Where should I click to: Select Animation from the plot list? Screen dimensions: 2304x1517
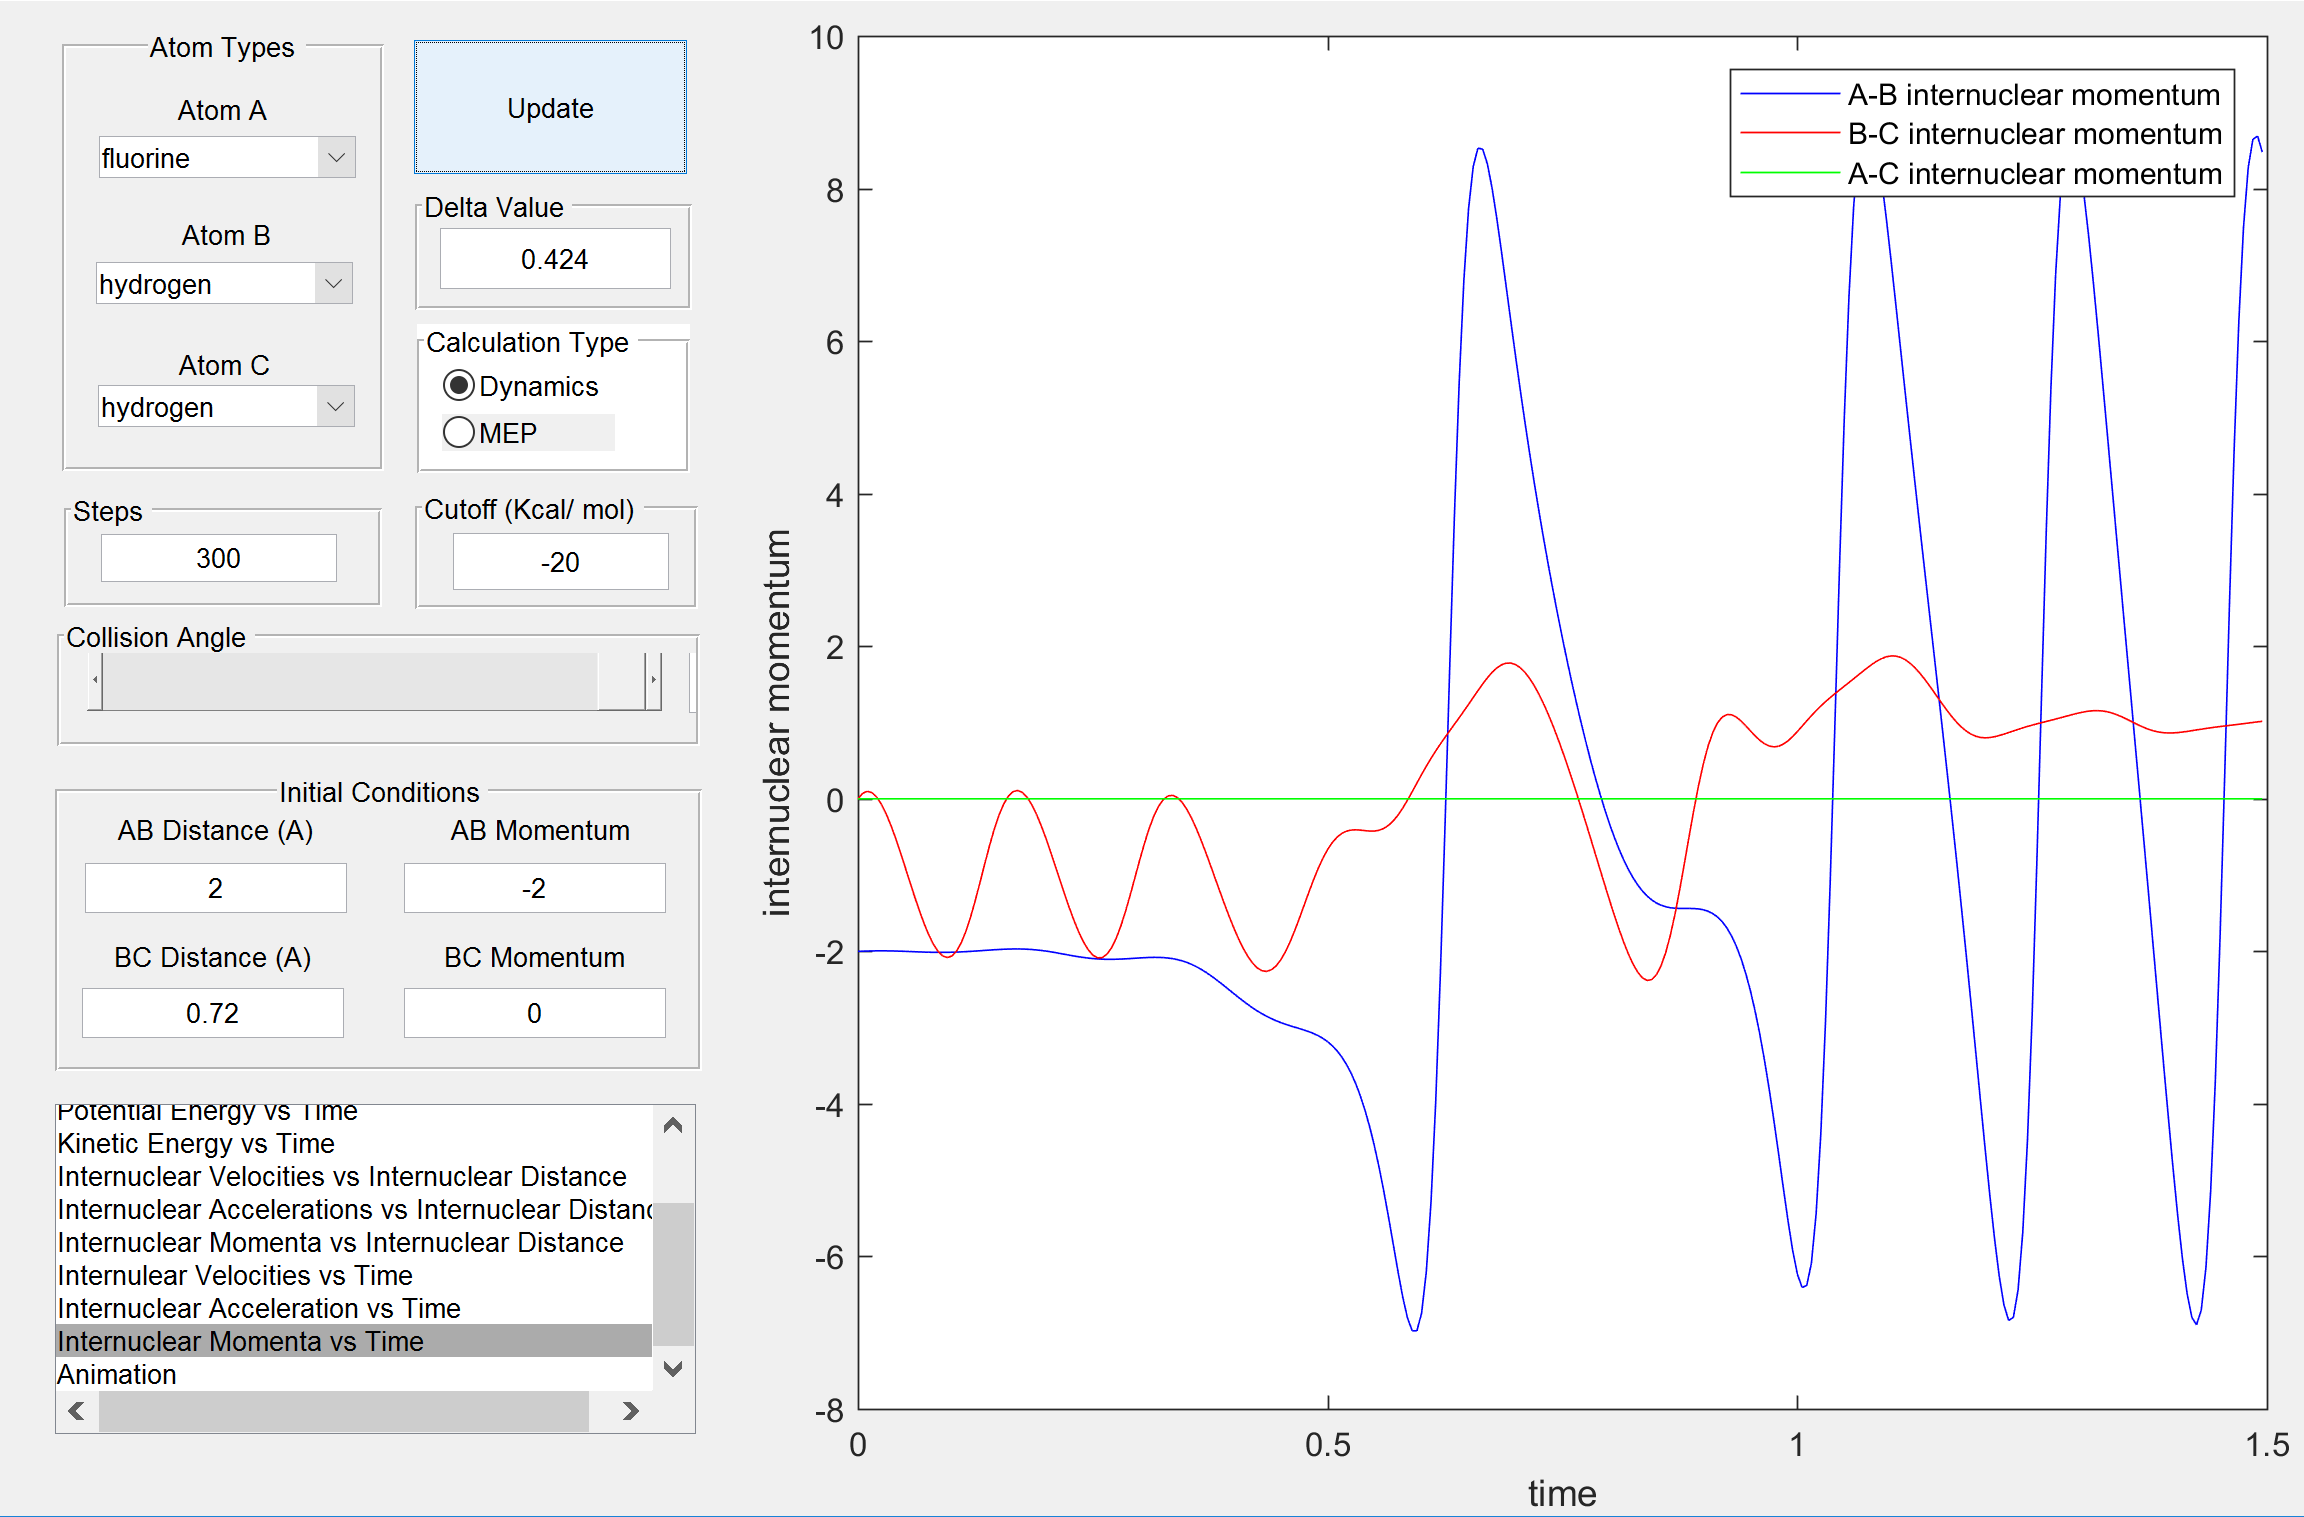tap(117, 1374)
